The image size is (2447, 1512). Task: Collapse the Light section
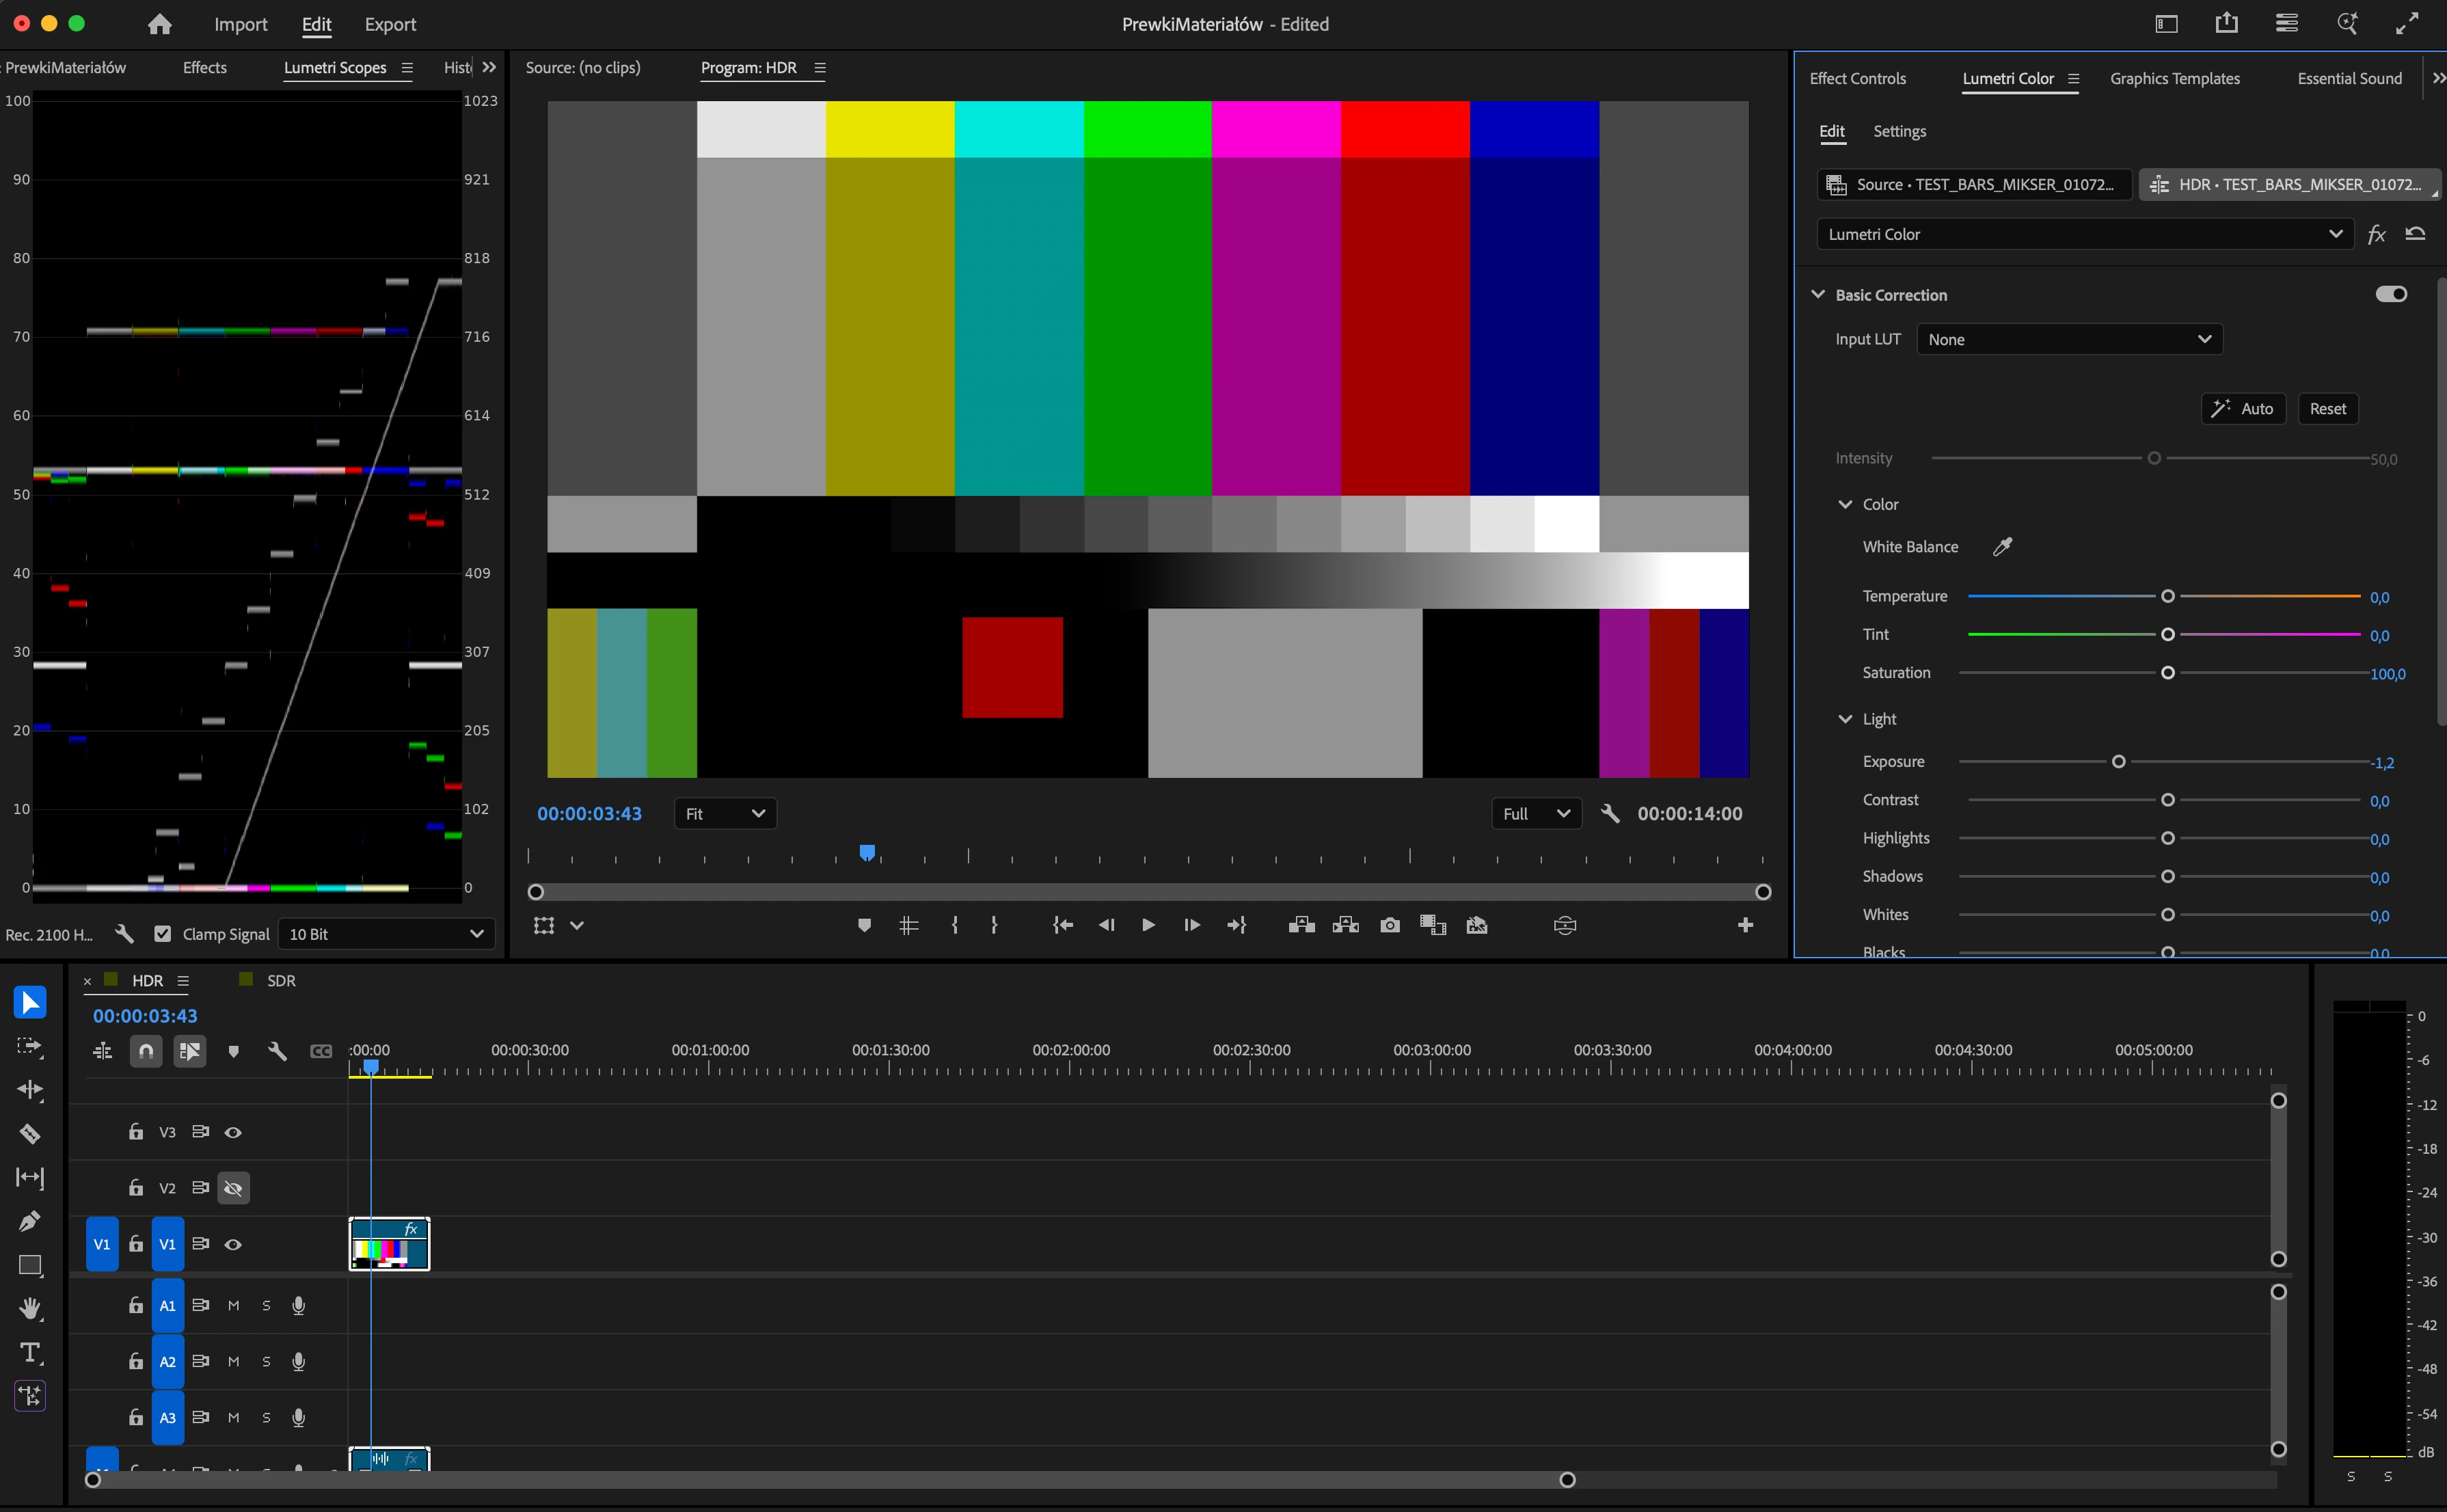tap(1845, 719)
